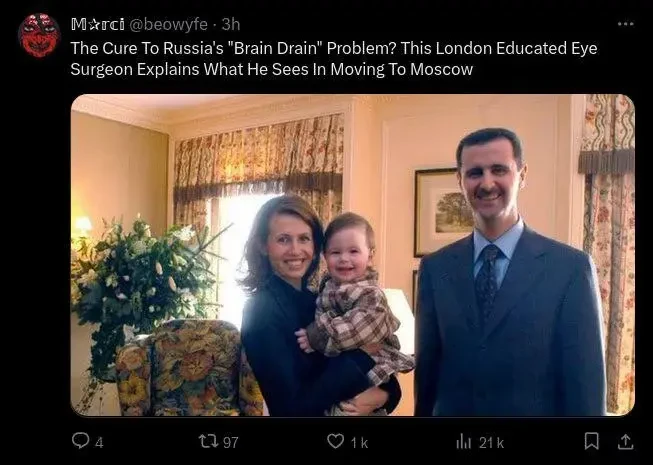This screenshot has width=653, height=465.
Task: Like the tweet with the heart icon
Action: coord(336,441)
